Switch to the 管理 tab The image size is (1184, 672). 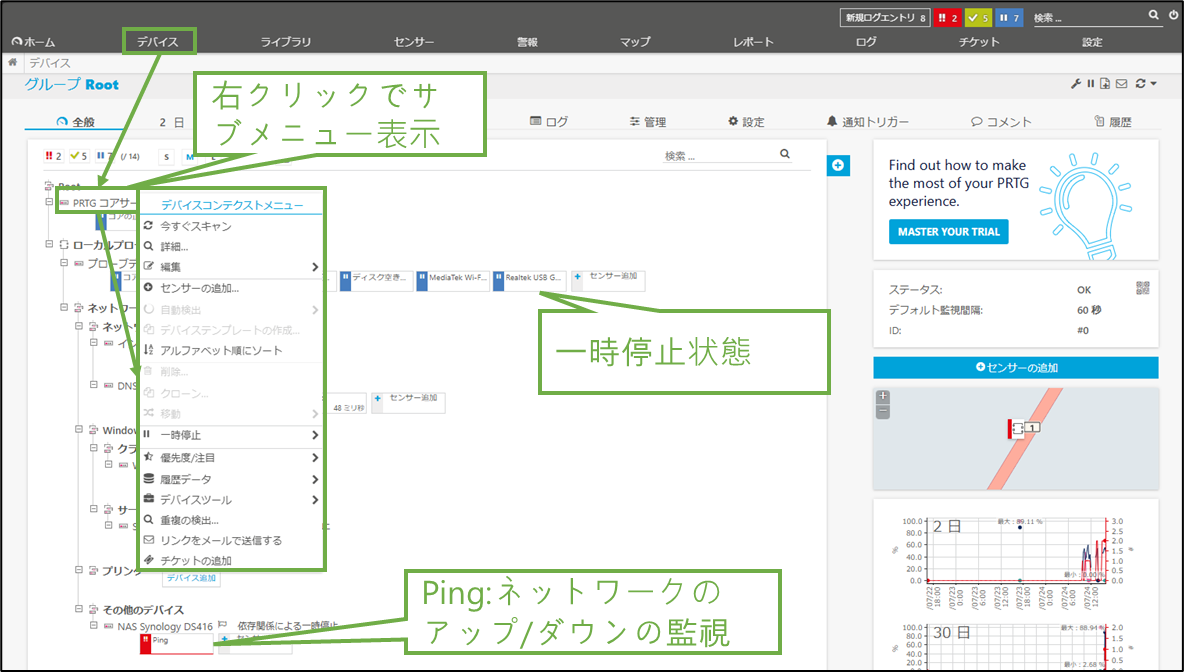click(648, 121)
